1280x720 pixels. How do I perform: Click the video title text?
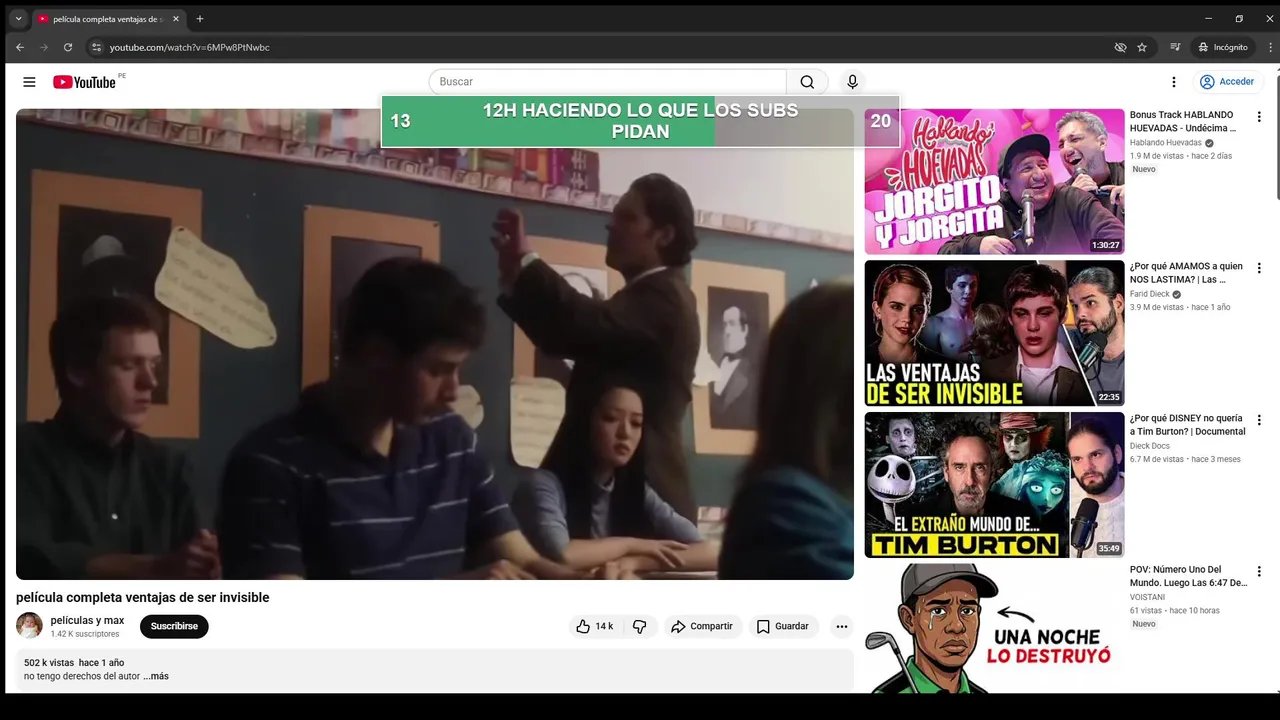[x=142, y=597]
